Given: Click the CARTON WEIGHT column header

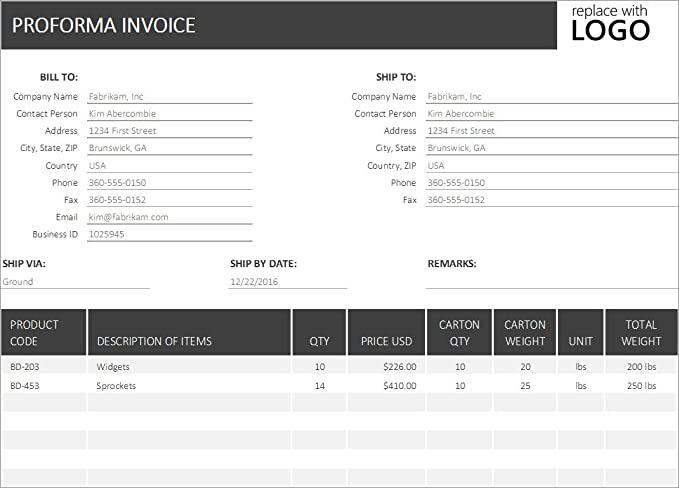Looking at the screenshot, I should [525, 332].
